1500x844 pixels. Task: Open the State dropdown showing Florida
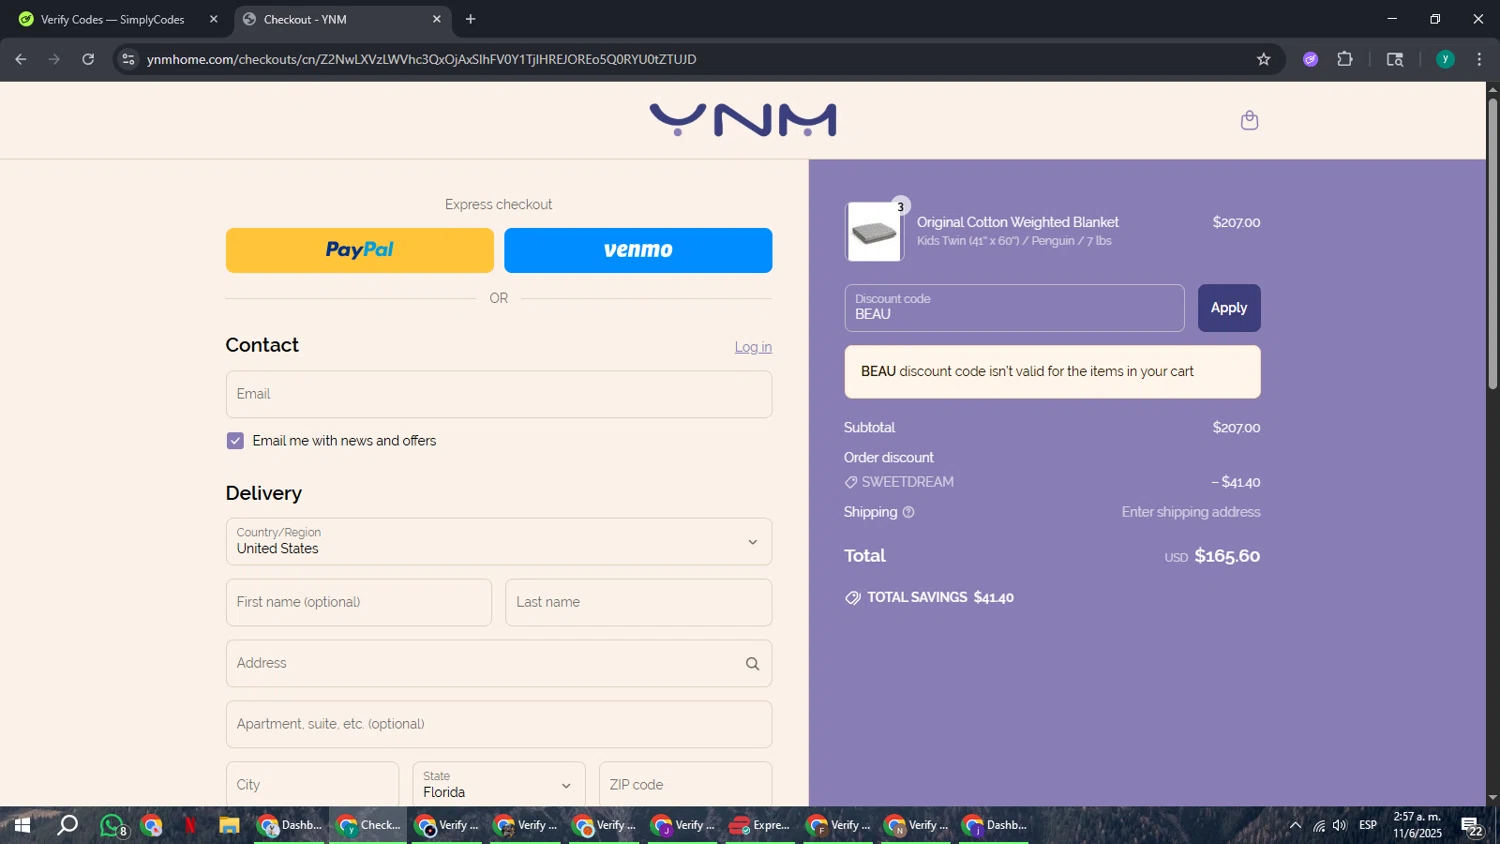click(499, 785)
